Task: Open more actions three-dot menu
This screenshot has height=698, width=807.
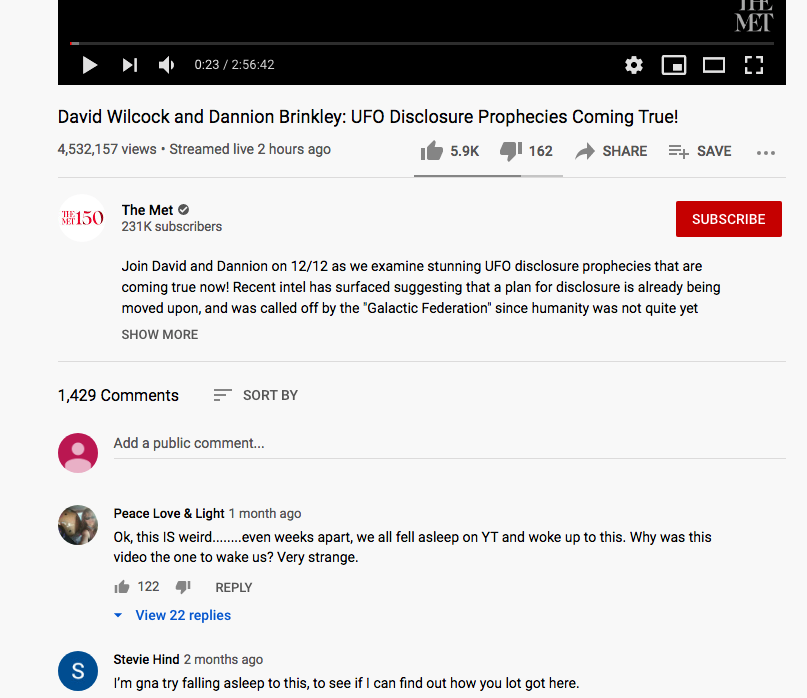Action: (766, 152)
